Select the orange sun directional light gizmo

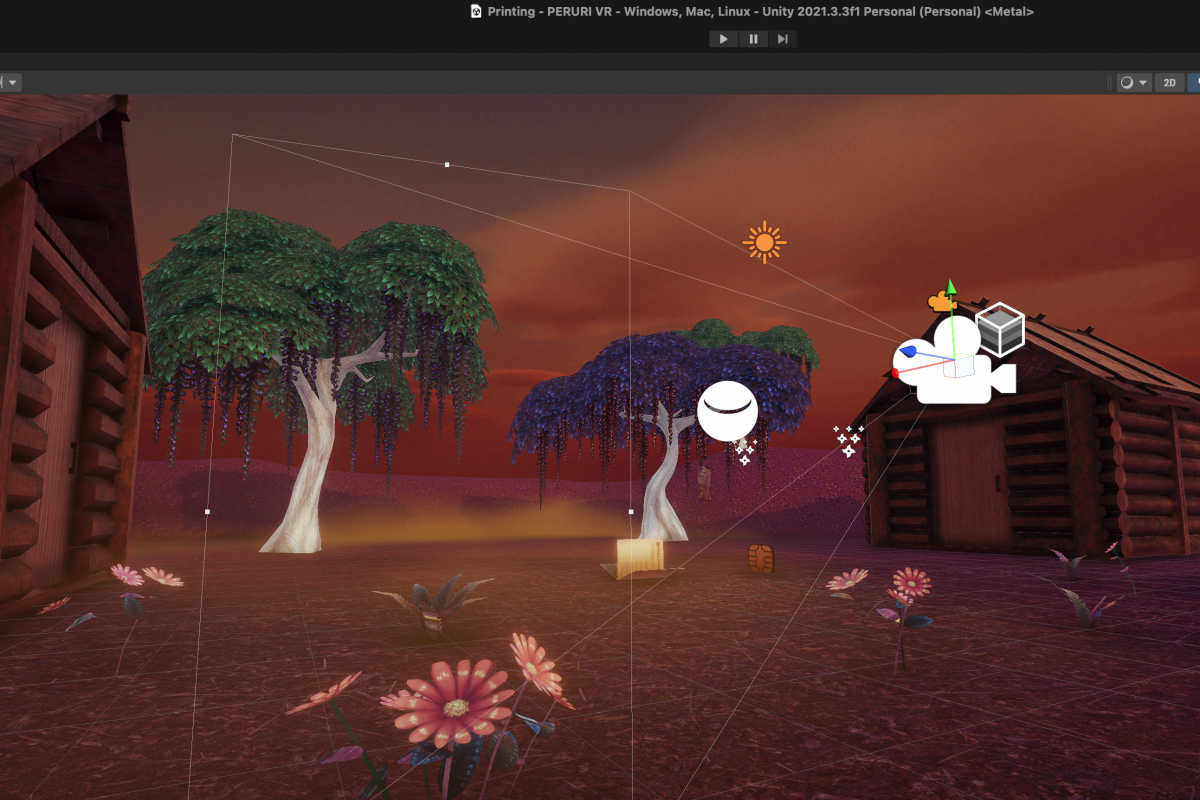pos(764,242)
